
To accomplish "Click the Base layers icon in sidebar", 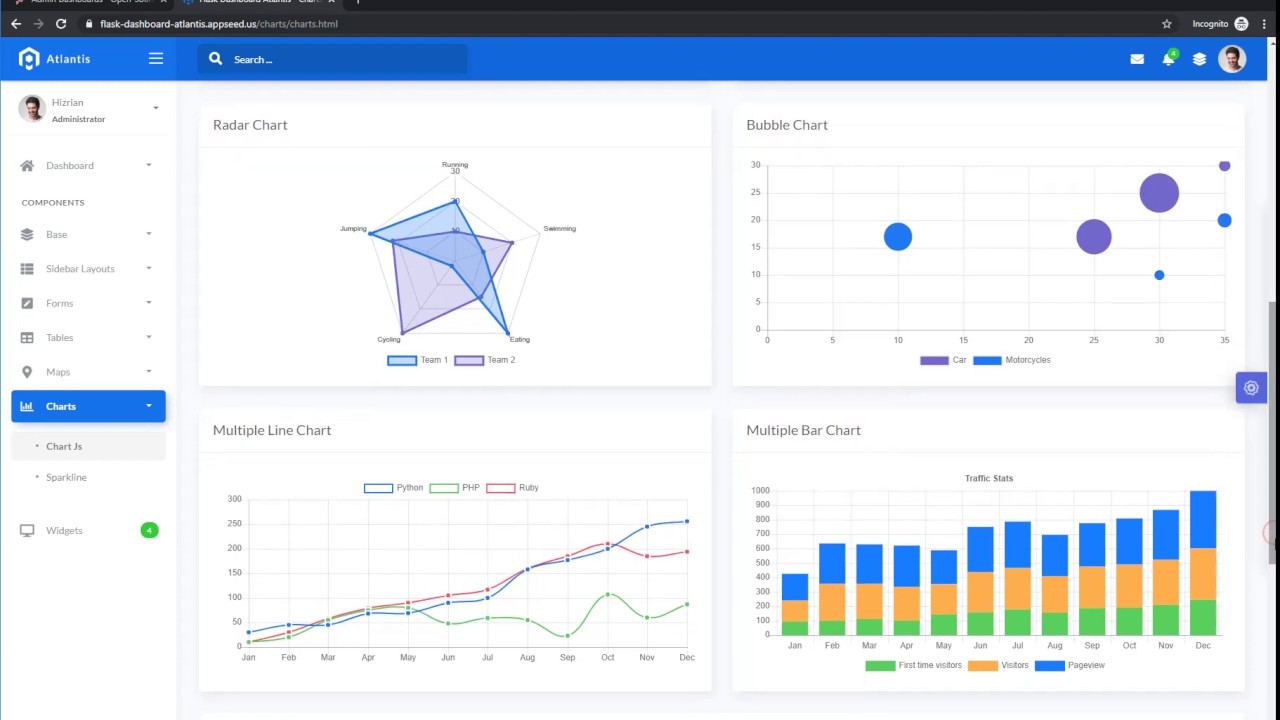I will pyautogui.click(x=27, y=234).
